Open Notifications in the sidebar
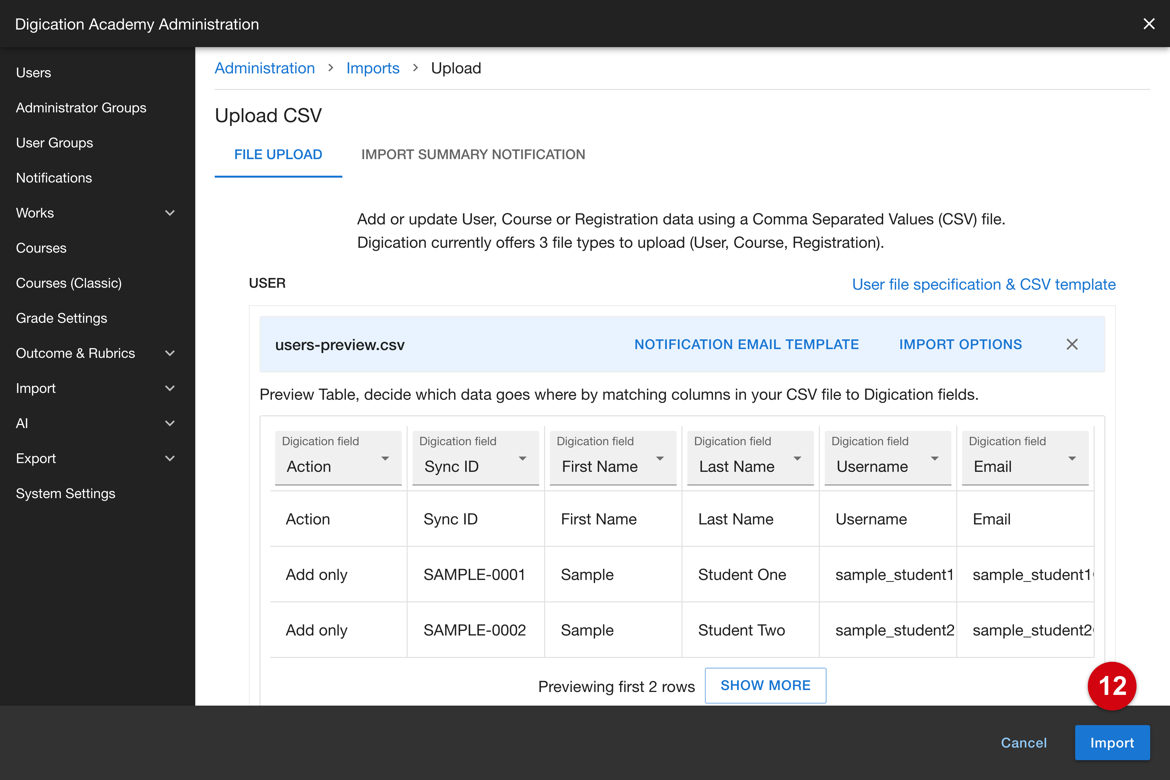This screenshot has height=780, width=1170. coord(54,178)
